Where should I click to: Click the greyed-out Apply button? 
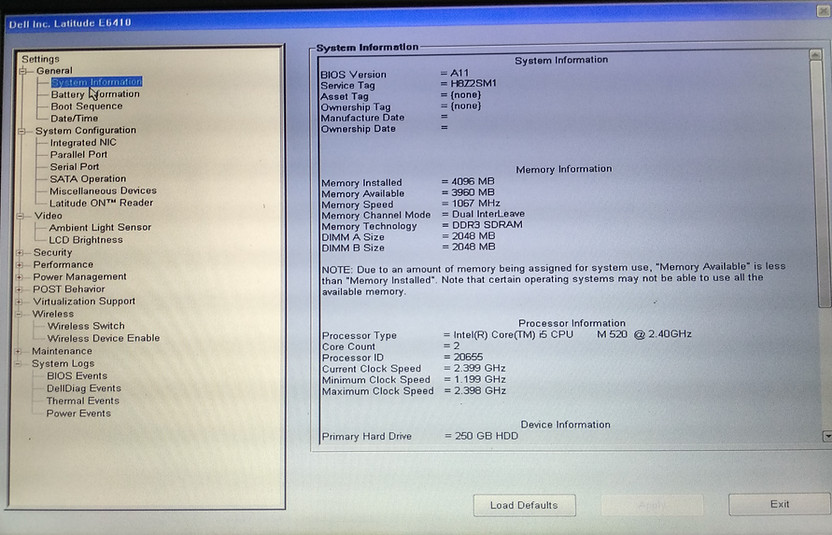tap(652, 505)
